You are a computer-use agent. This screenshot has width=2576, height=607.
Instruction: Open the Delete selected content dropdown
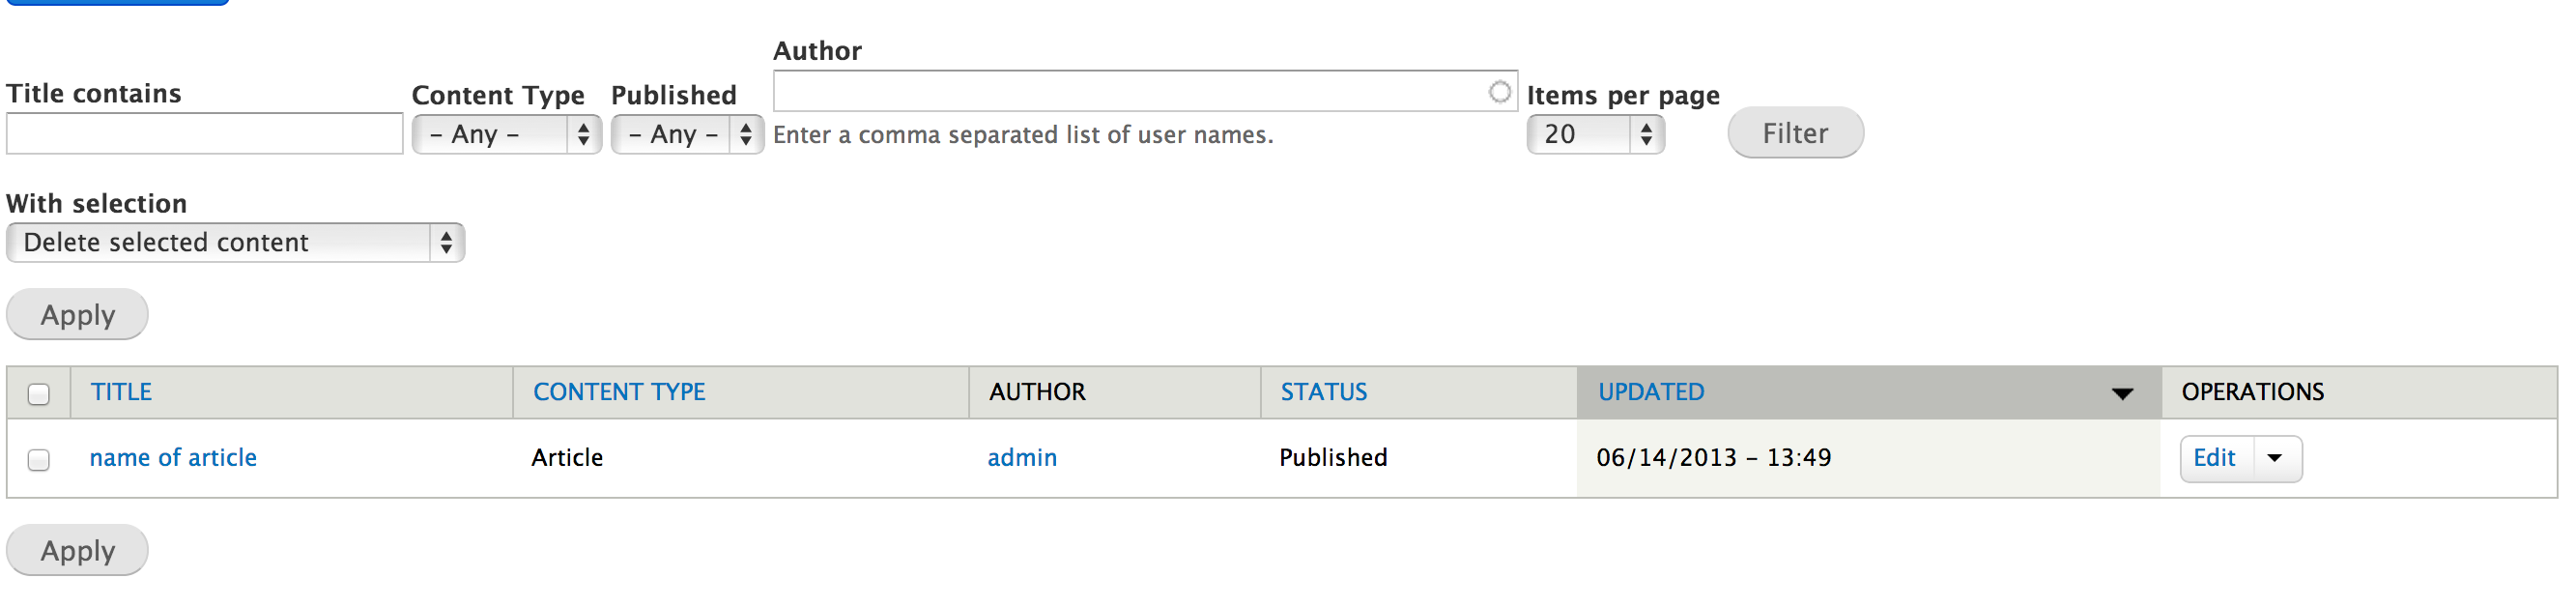tap(235, 242)
